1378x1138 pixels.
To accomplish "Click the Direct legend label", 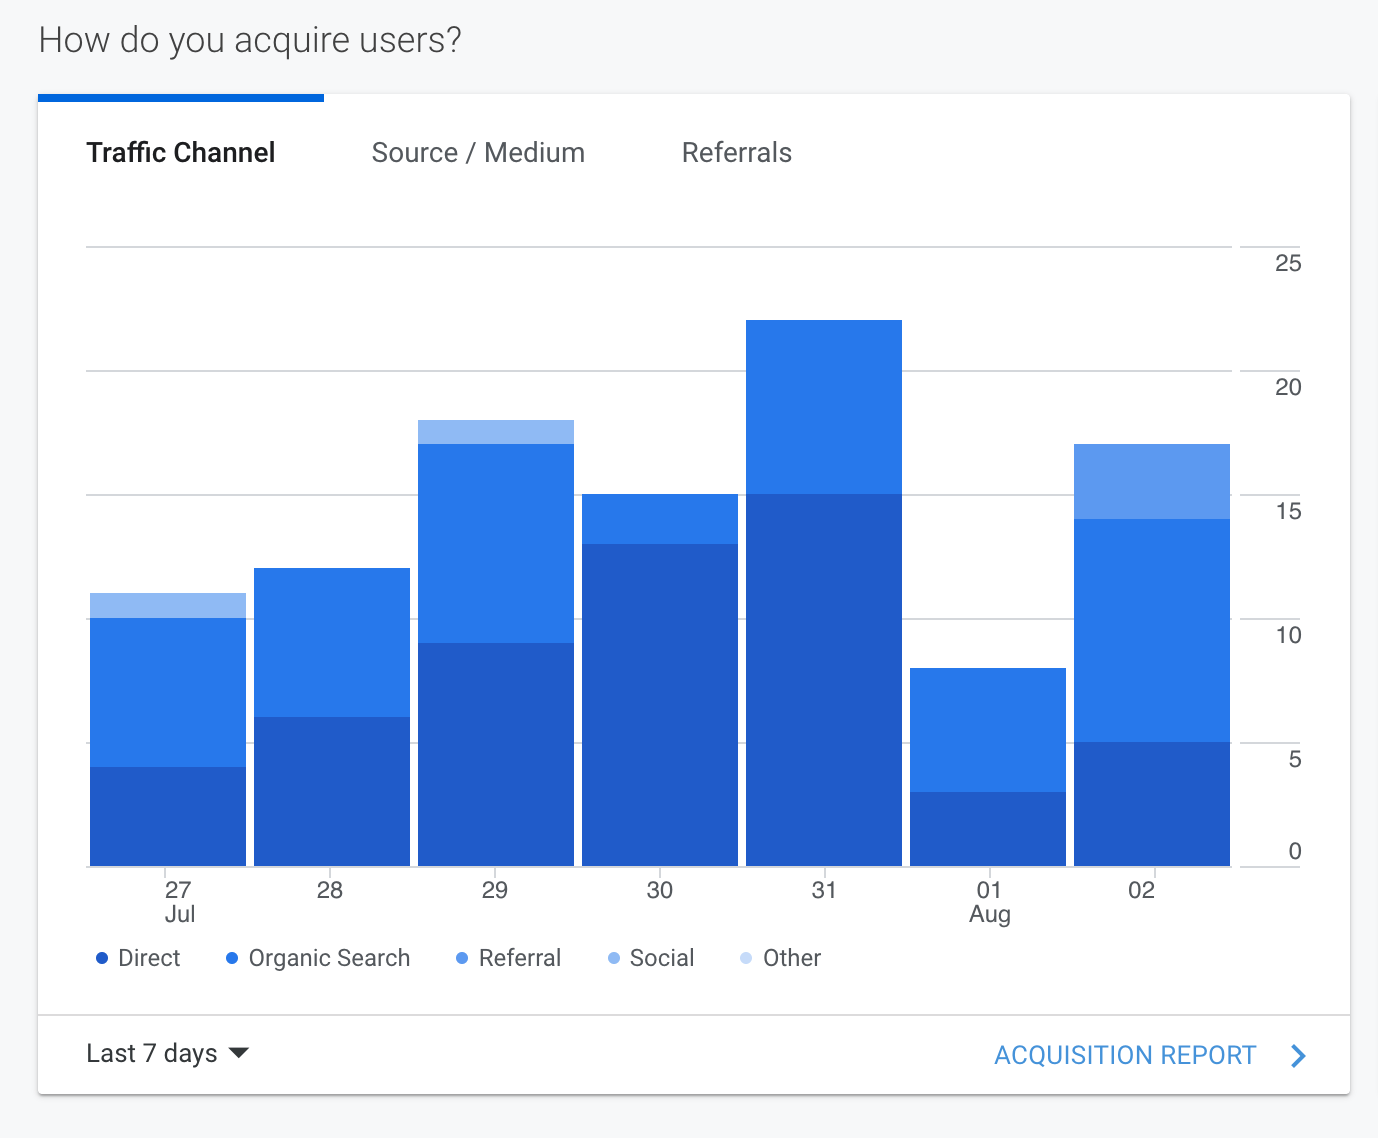I will coord(149,958).
